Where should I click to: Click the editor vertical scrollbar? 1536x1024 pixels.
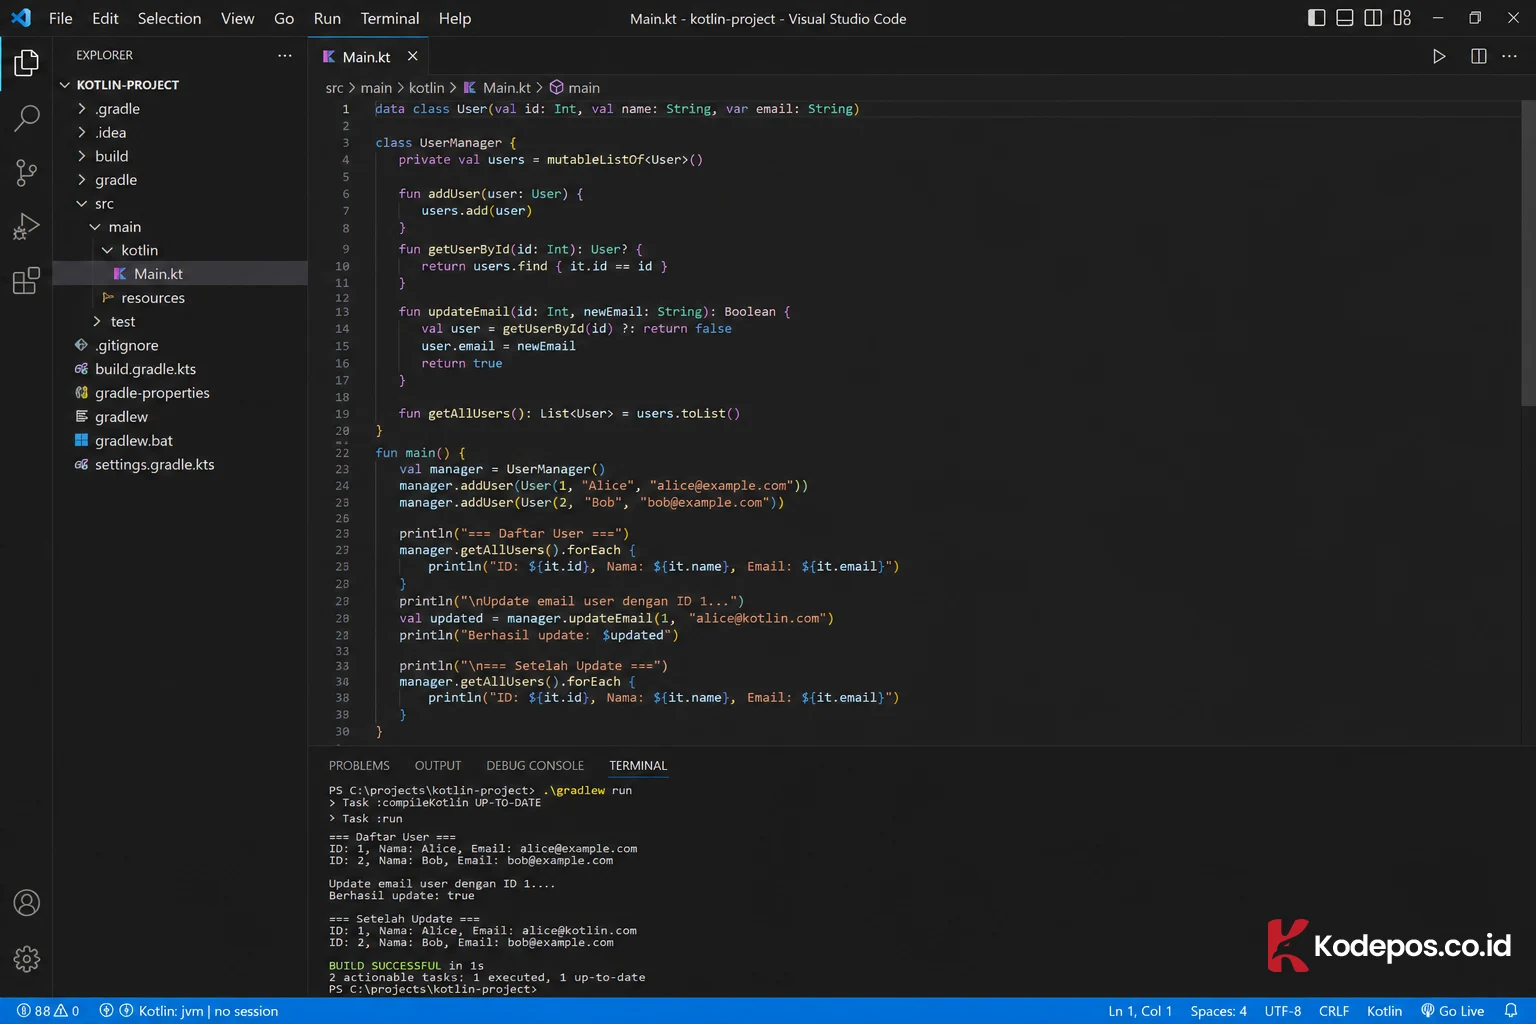1528,253
